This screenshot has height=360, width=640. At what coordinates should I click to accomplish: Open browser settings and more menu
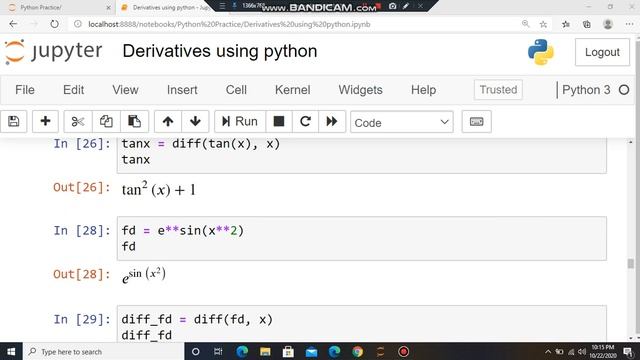point(629,24)
